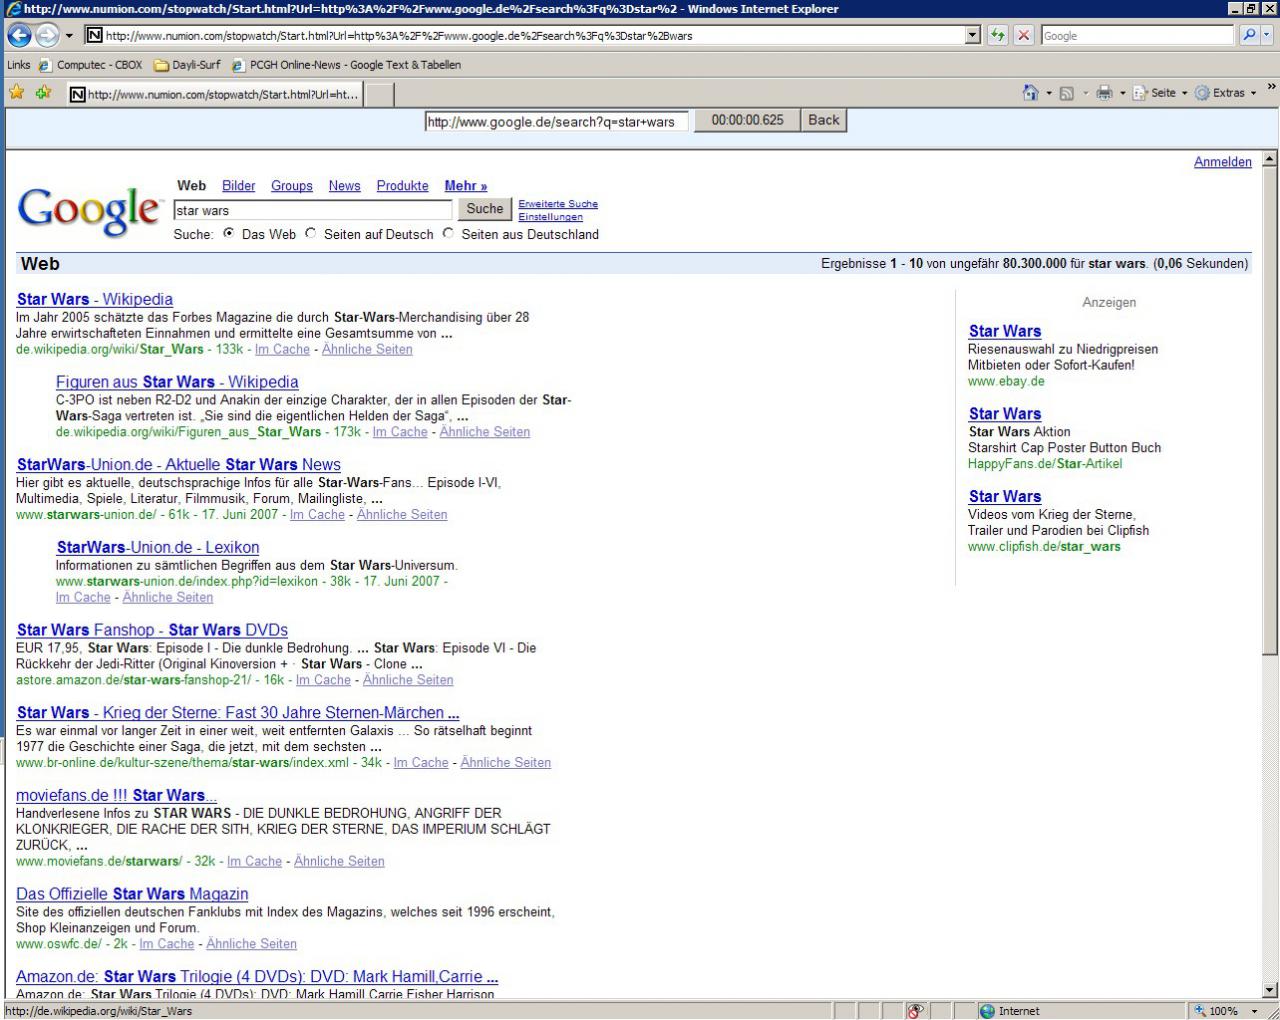The image size is (1280, 1020).
Task: Open the Groups search category
Action: pos(292,186)
